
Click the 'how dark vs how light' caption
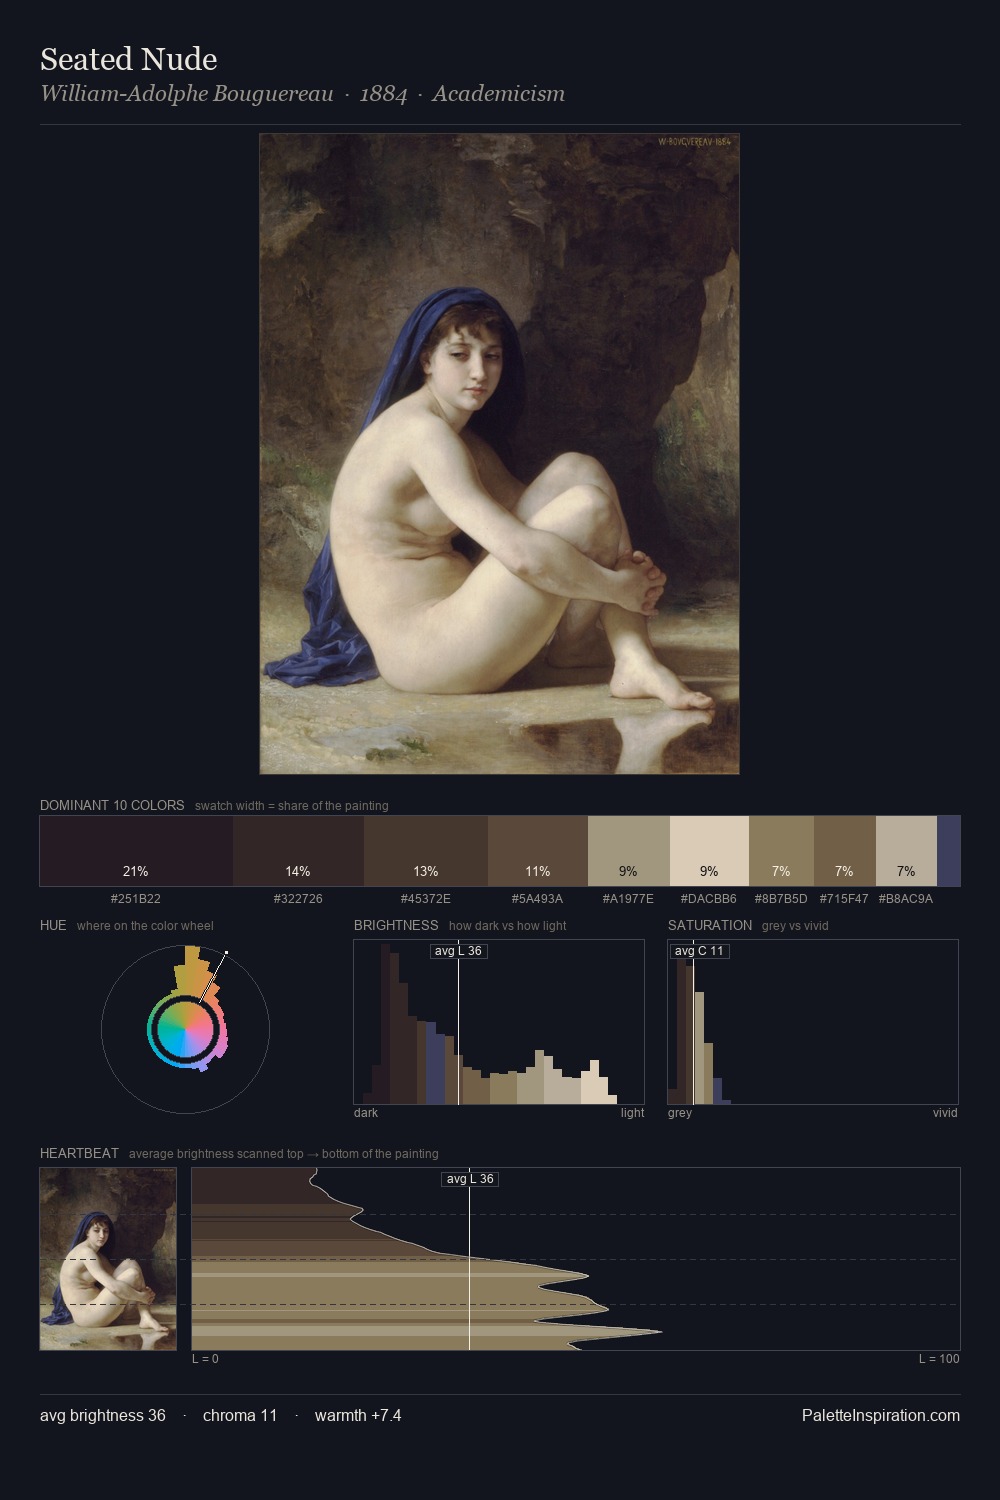click(x=508, y=926)
